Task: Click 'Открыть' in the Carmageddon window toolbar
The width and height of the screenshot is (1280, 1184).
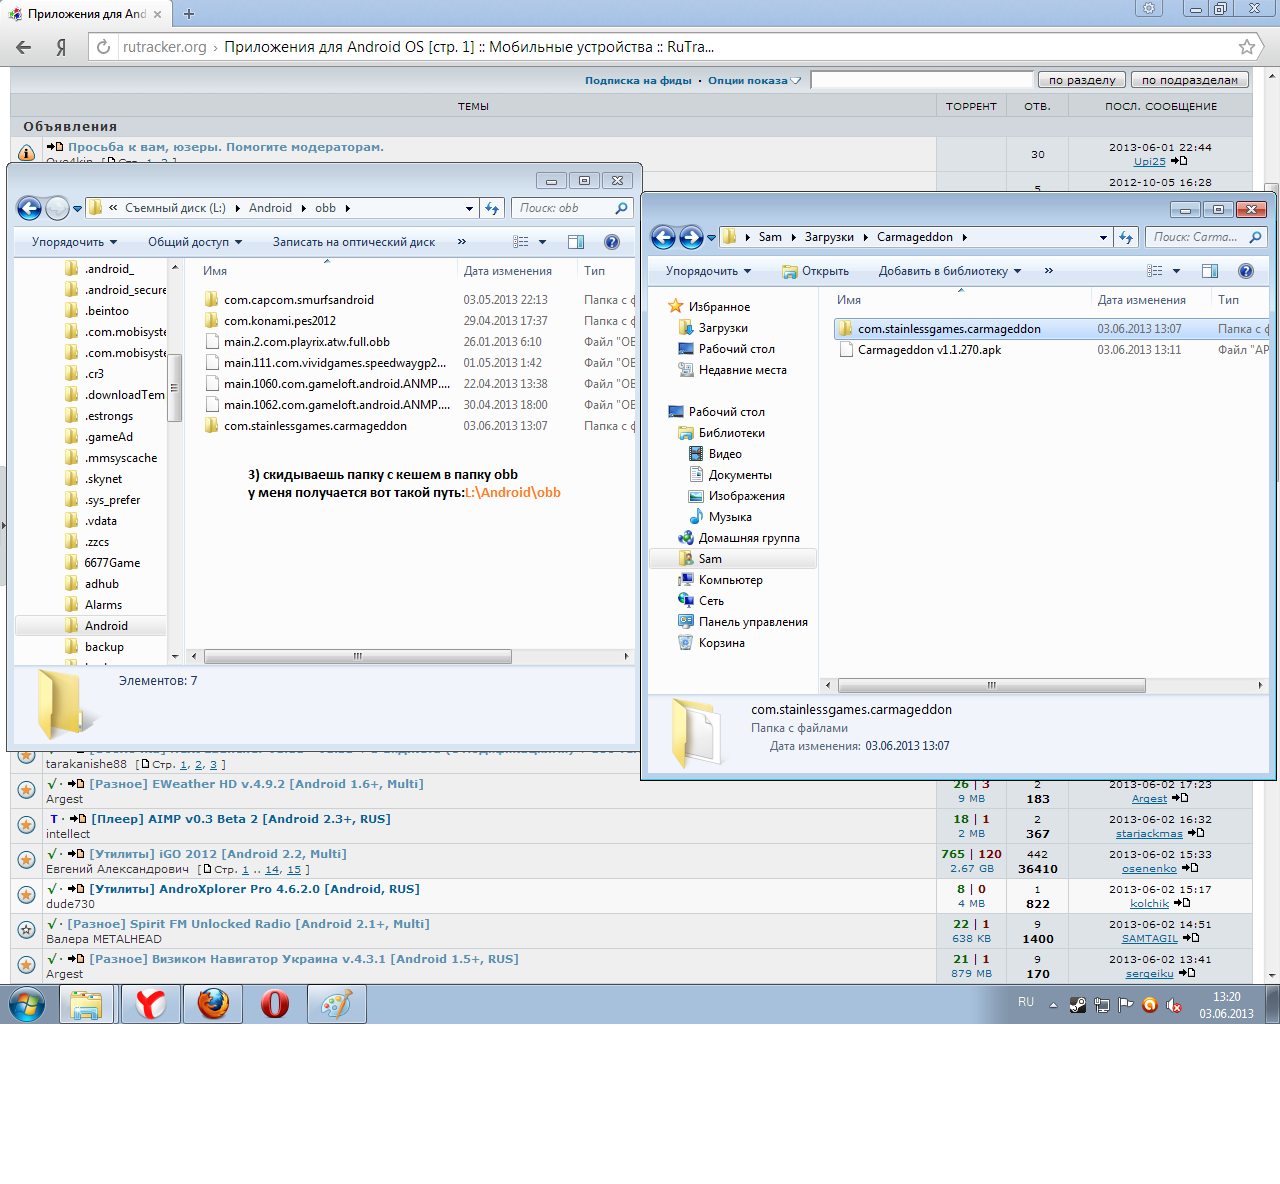Action: point(815,271)
